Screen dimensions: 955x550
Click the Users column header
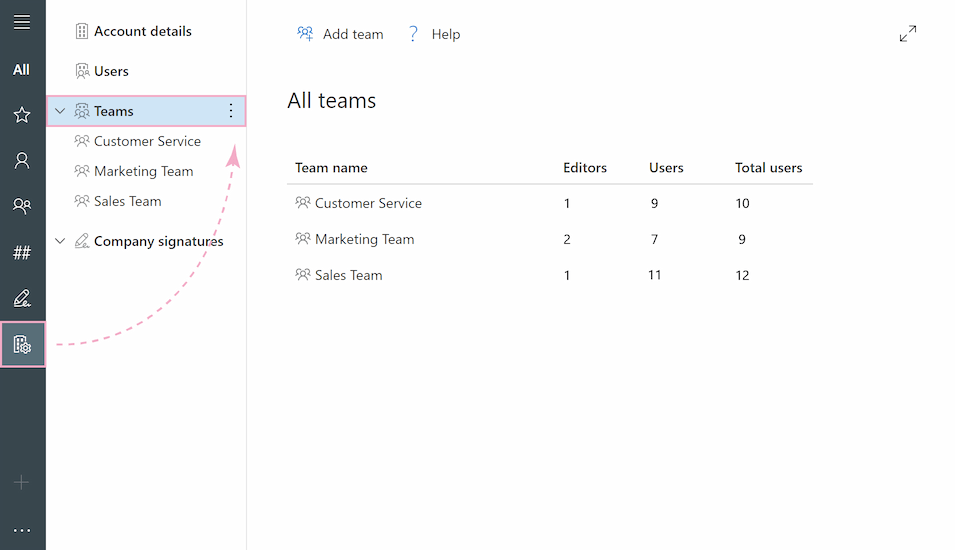tap(666, 167)
